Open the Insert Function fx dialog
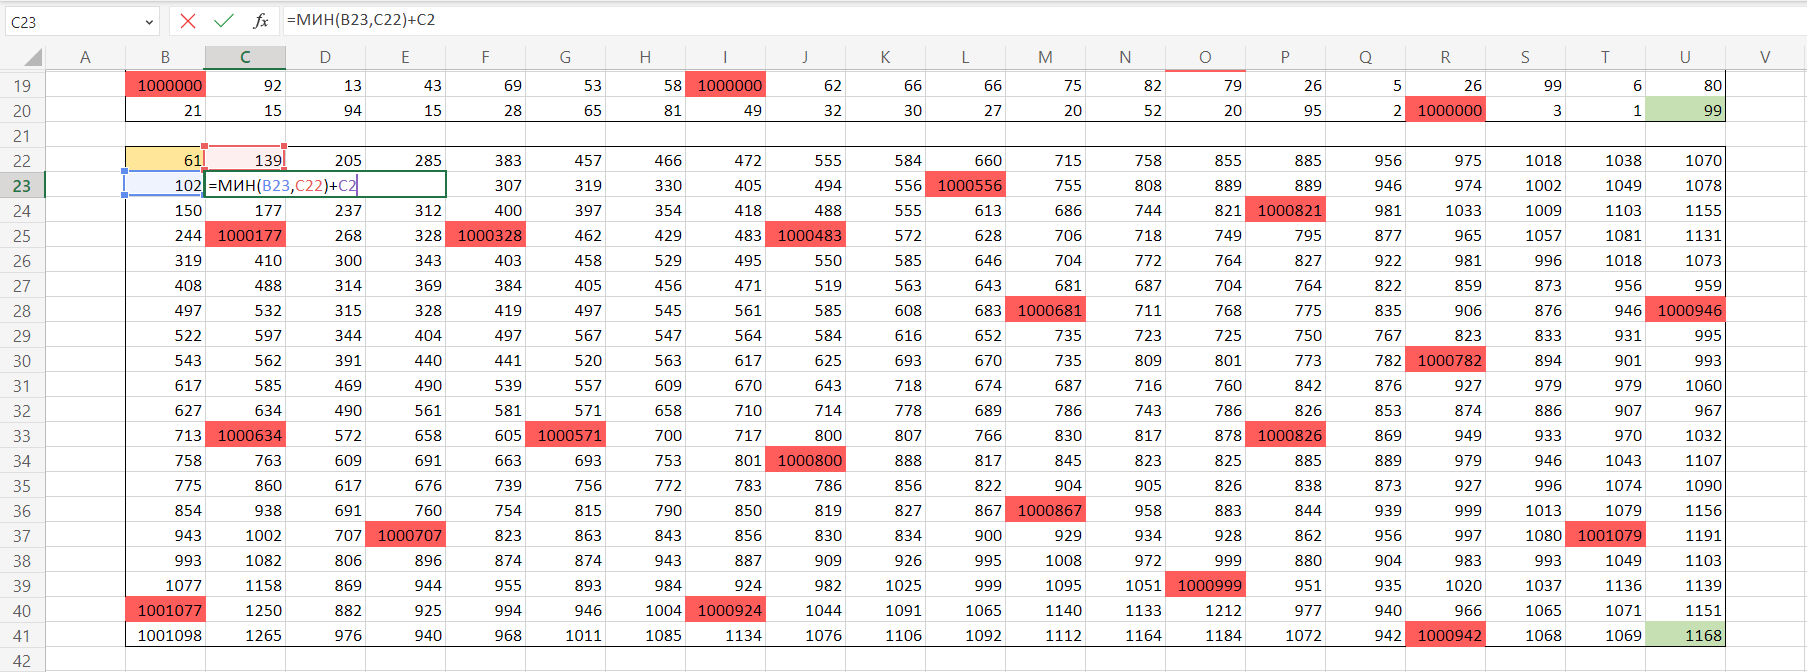This screenshot has width=1807, height=672. (260, 20)
